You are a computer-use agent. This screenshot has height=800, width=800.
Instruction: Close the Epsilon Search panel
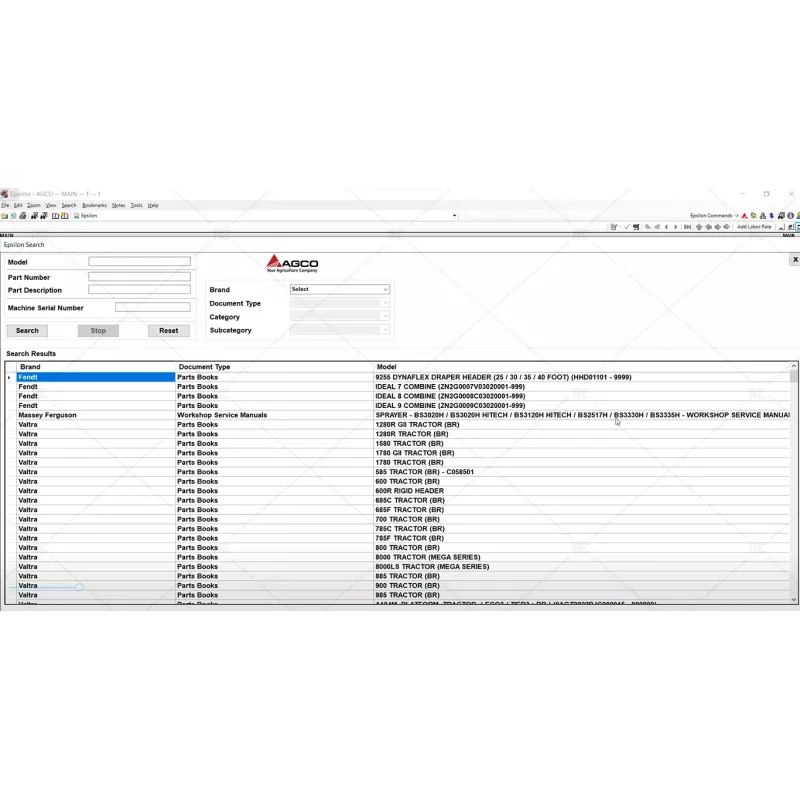pos(795,259)
